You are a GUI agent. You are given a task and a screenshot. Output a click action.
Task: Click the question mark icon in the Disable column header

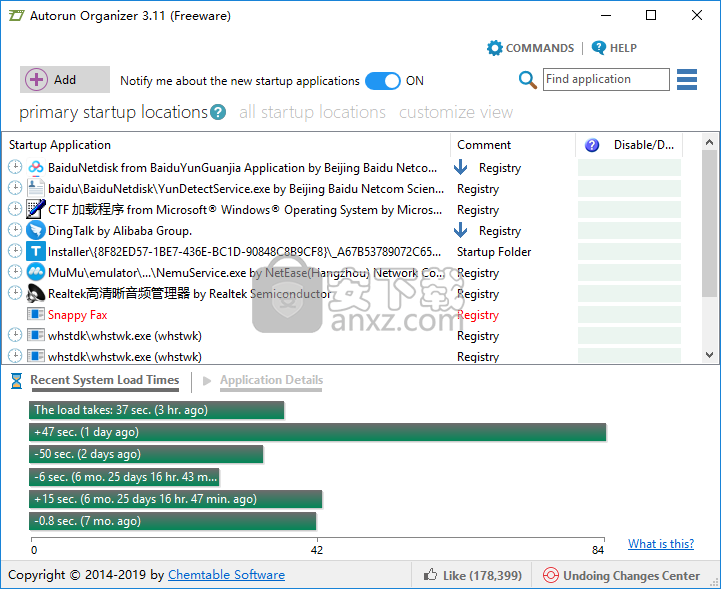(592, 145)
